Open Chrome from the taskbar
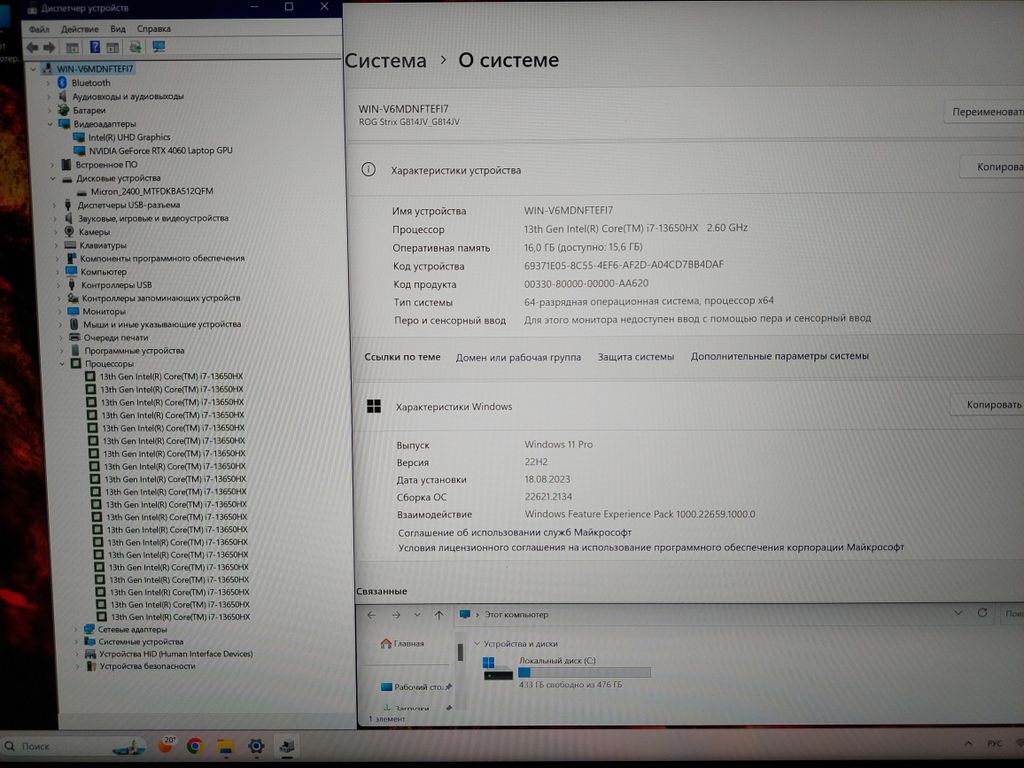 click(x=195, y=746)
